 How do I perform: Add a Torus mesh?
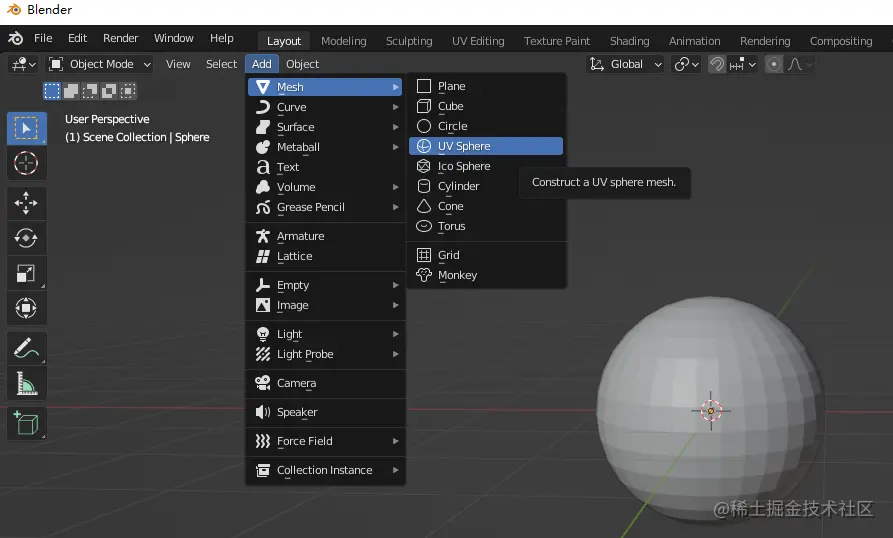click(x=486, y=227)
